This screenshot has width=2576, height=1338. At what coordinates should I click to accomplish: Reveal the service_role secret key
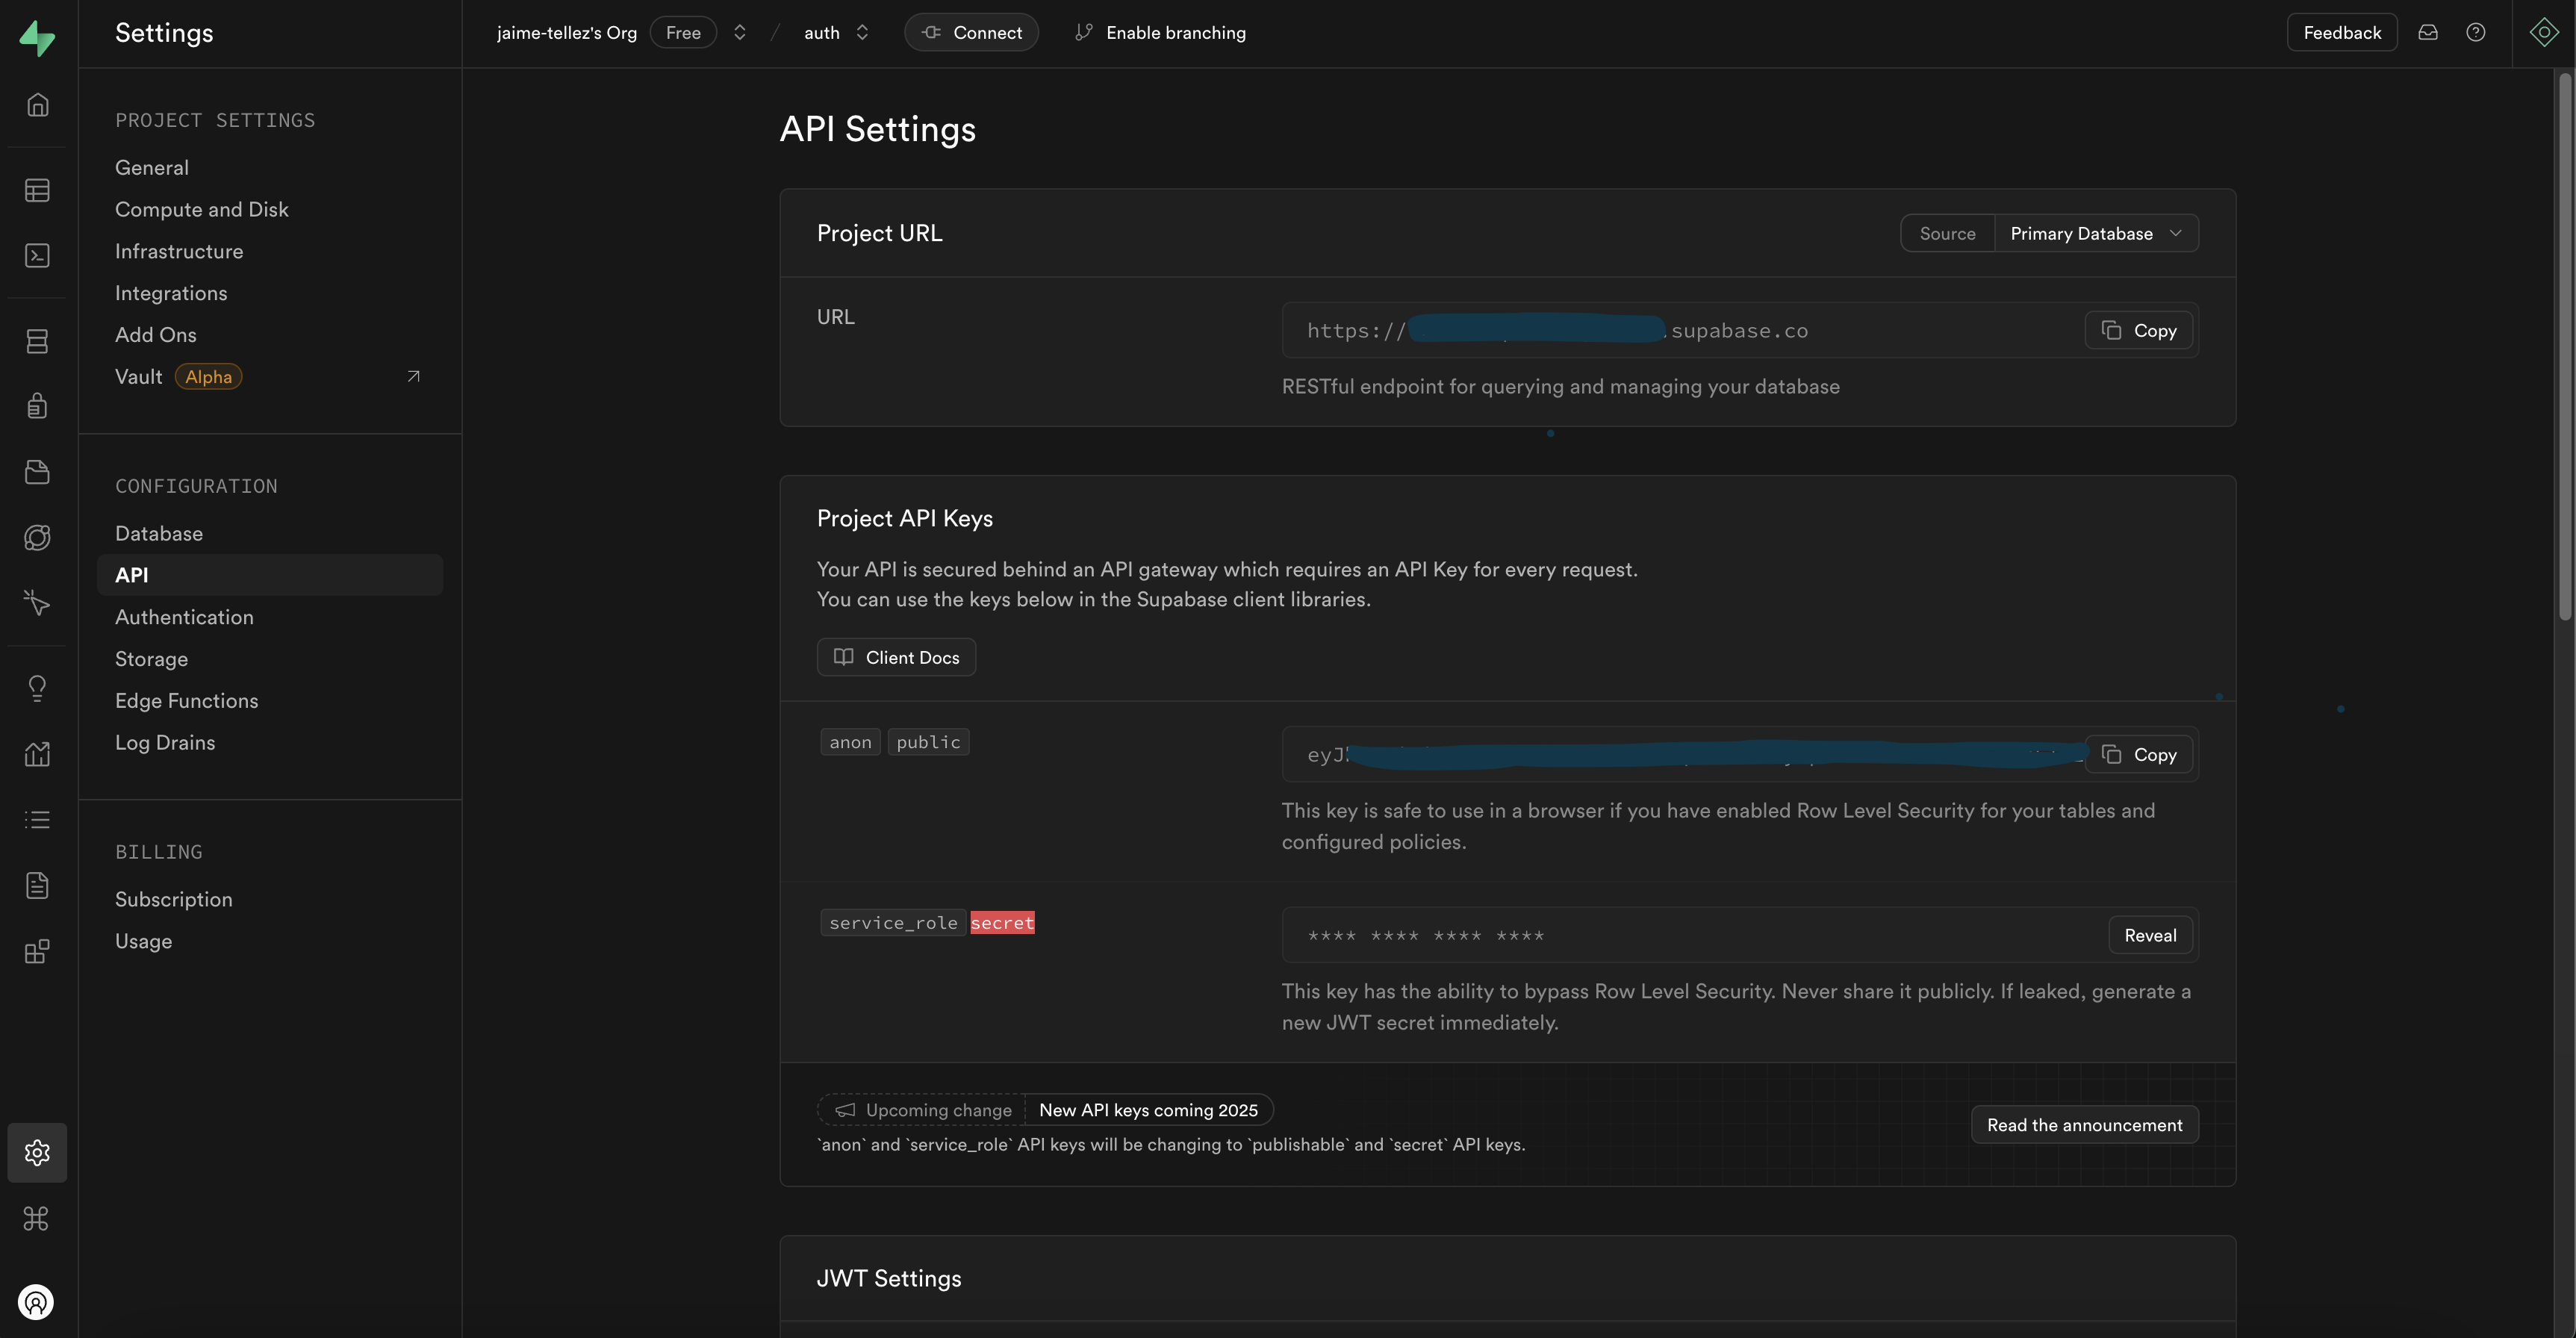pyautogui.click(x=2150, y=936)
